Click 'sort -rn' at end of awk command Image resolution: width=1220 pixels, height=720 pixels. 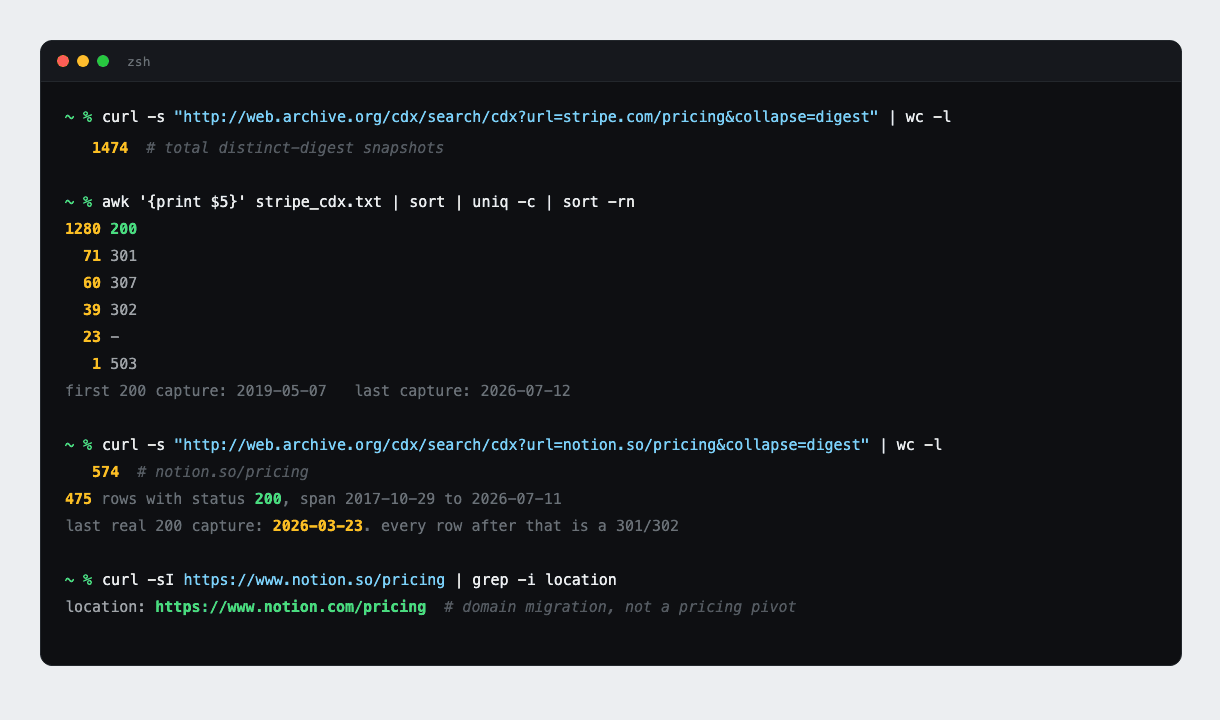point(599,202)
